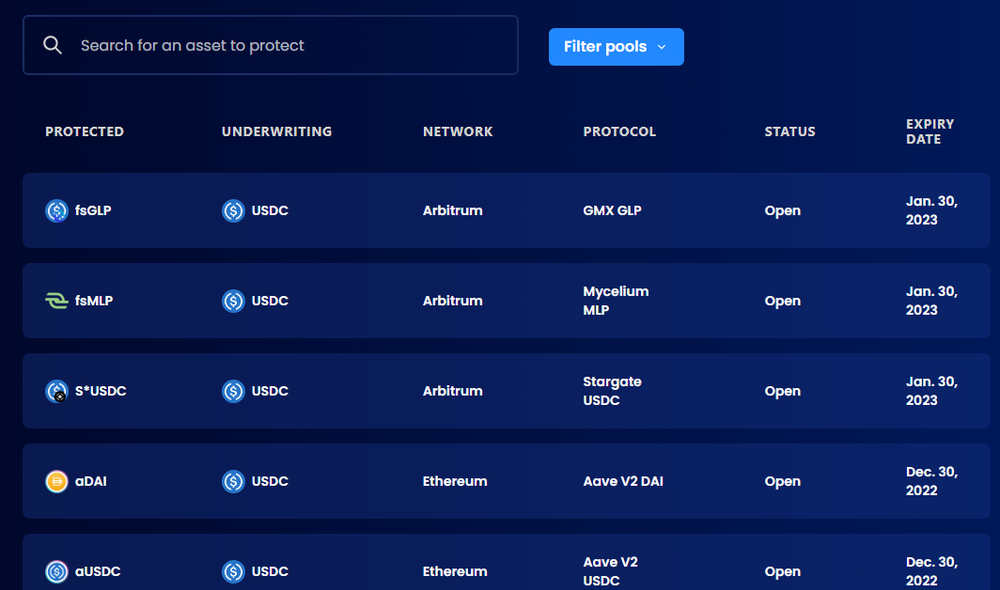This screenshot has height=590, width=1000.
Task: Select the aUSDC asset name
Action: coord(98,572)
